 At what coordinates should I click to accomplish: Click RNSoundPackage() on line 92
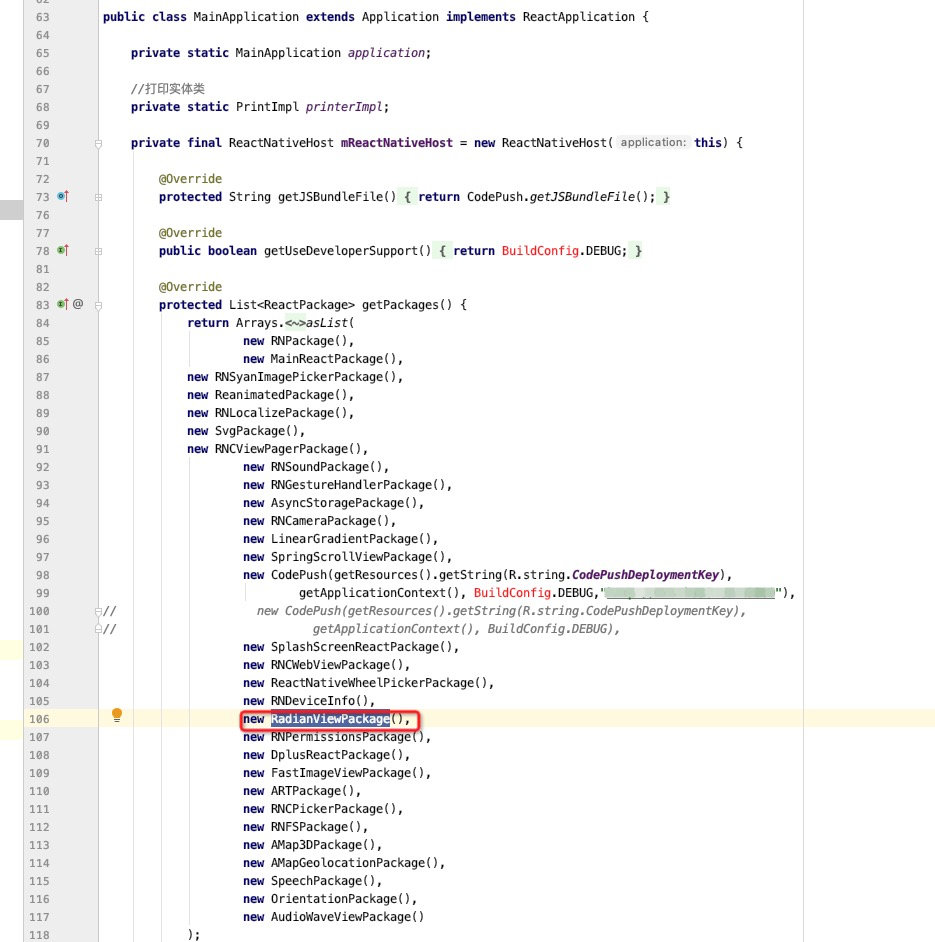click(326, 467)
